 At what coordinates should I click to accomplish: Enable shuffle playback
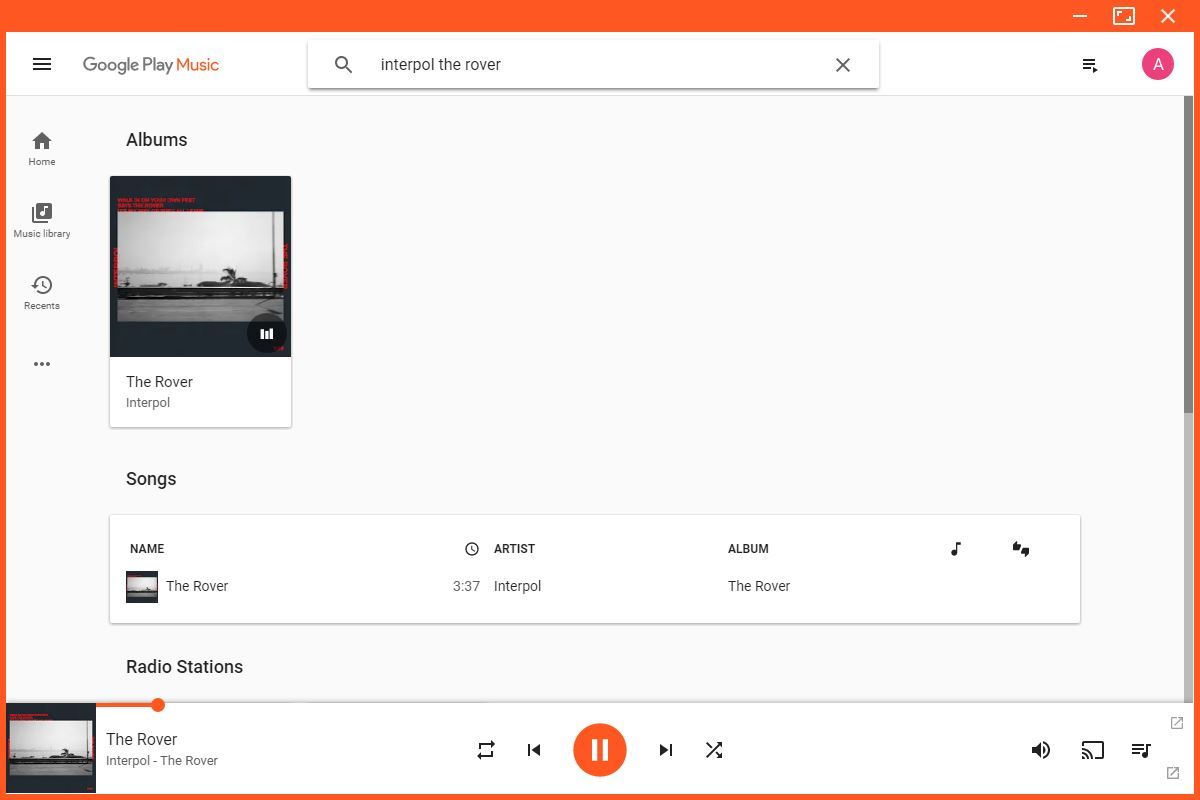(x=714, y=749)
